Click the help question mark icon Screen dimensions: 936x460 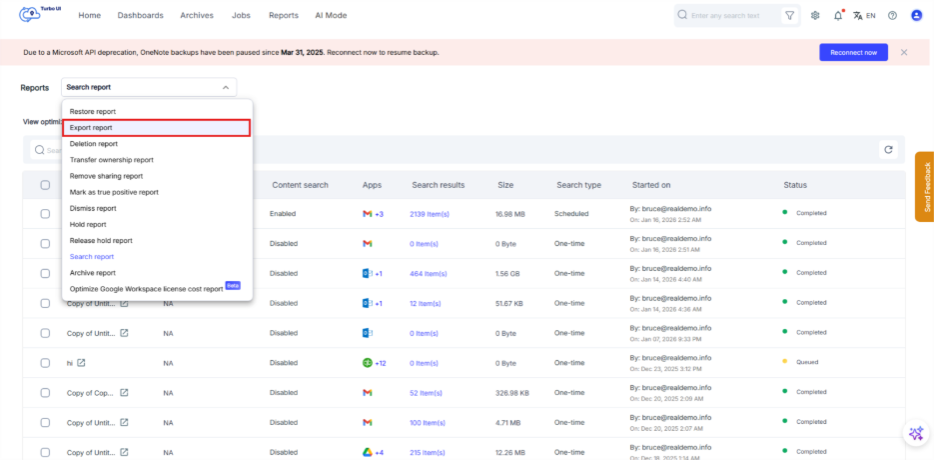[x=892, y=16]
